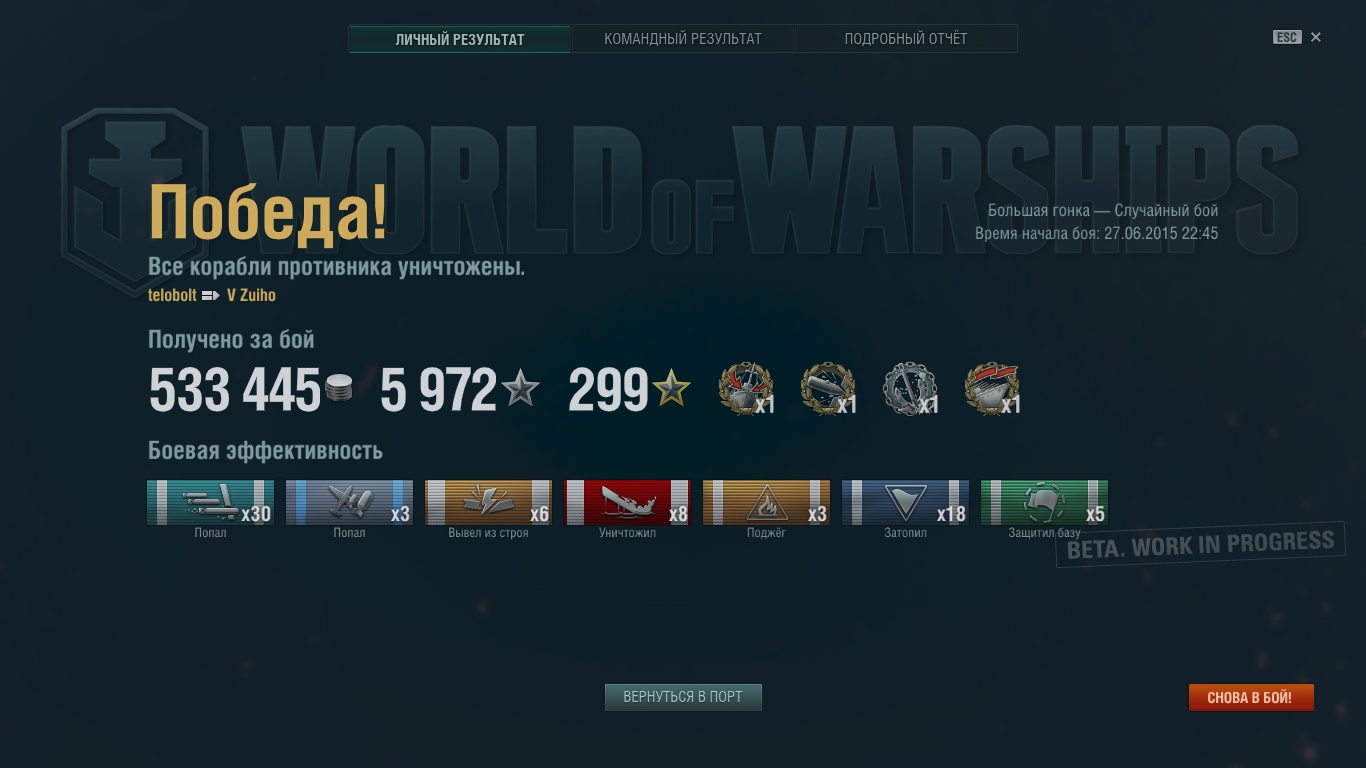Click the first achievement medal
This screenshot has height=768, width=1366.
tap(746, 389)
